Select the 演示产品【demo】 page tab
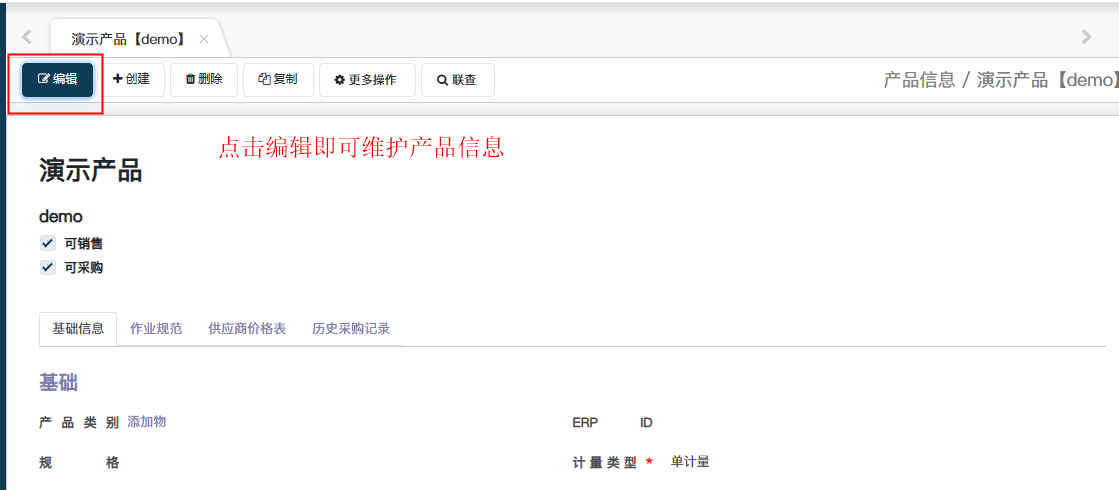Viewport: 1119px width, 490px height. [x=128, y=39]
